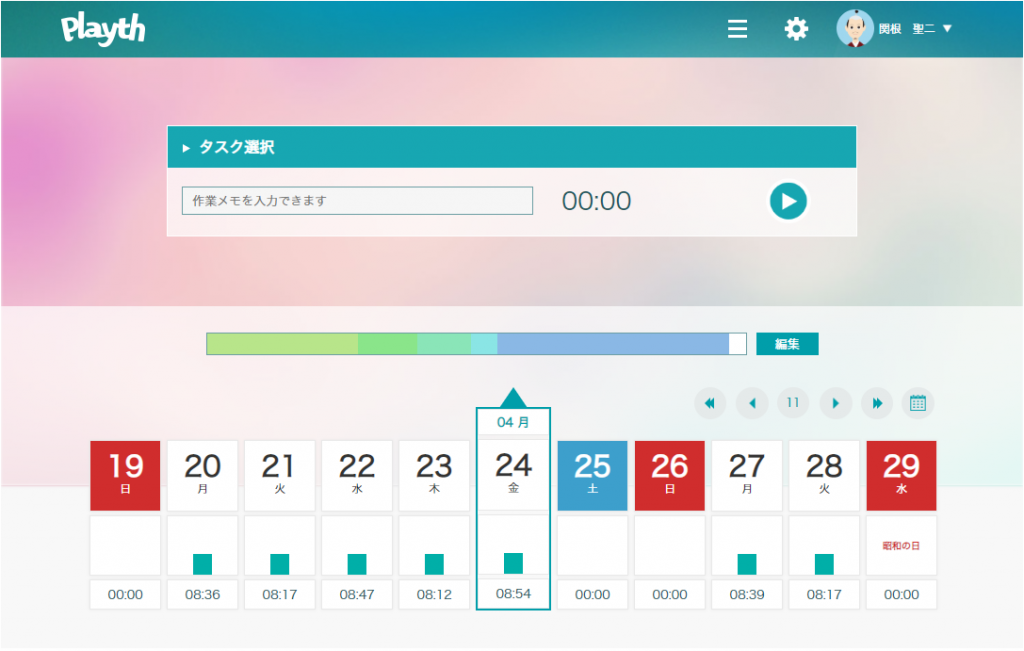Select Sunday the 26th date tile
1024x651 pixels.
(x=669, y=475)
